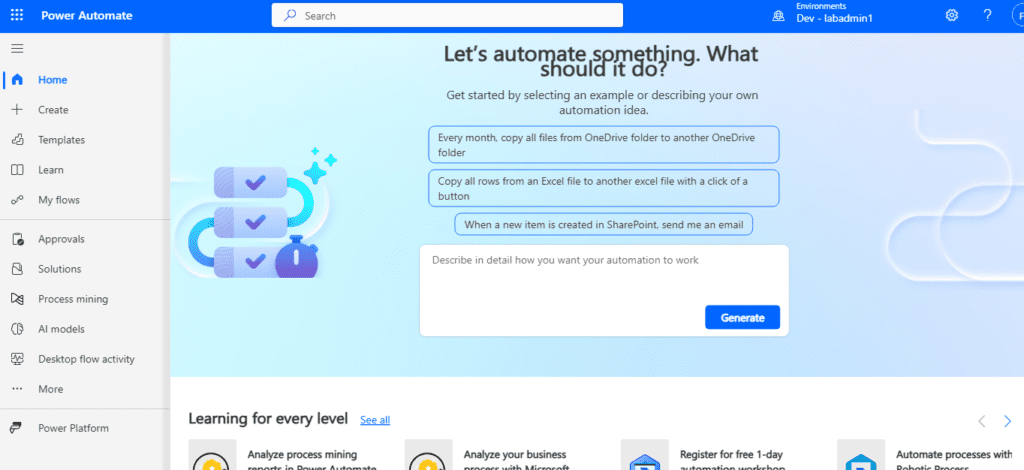Click the Power Platform icon
Screen dimensions: 1024x470
(17, 428)
